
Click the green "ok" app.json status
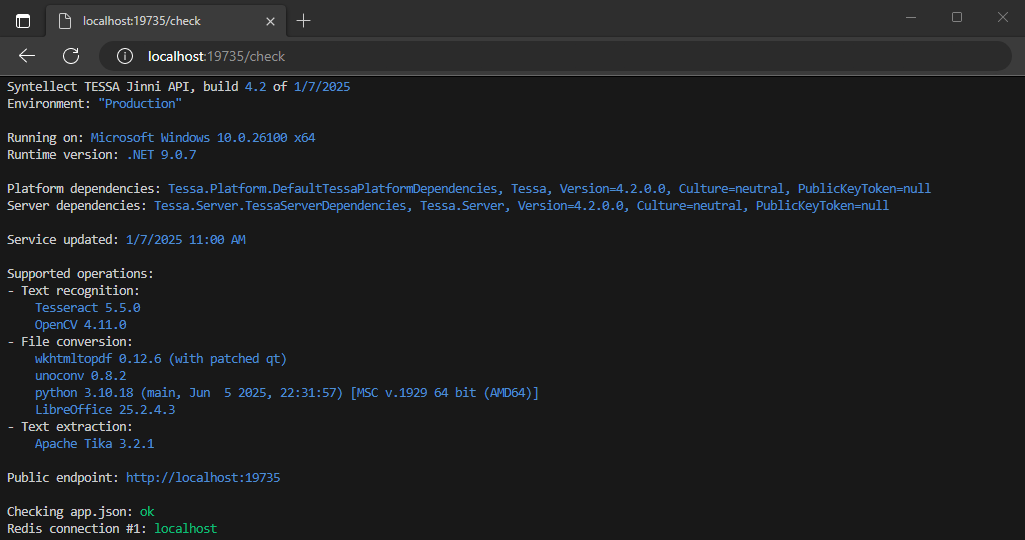(147, 512)
